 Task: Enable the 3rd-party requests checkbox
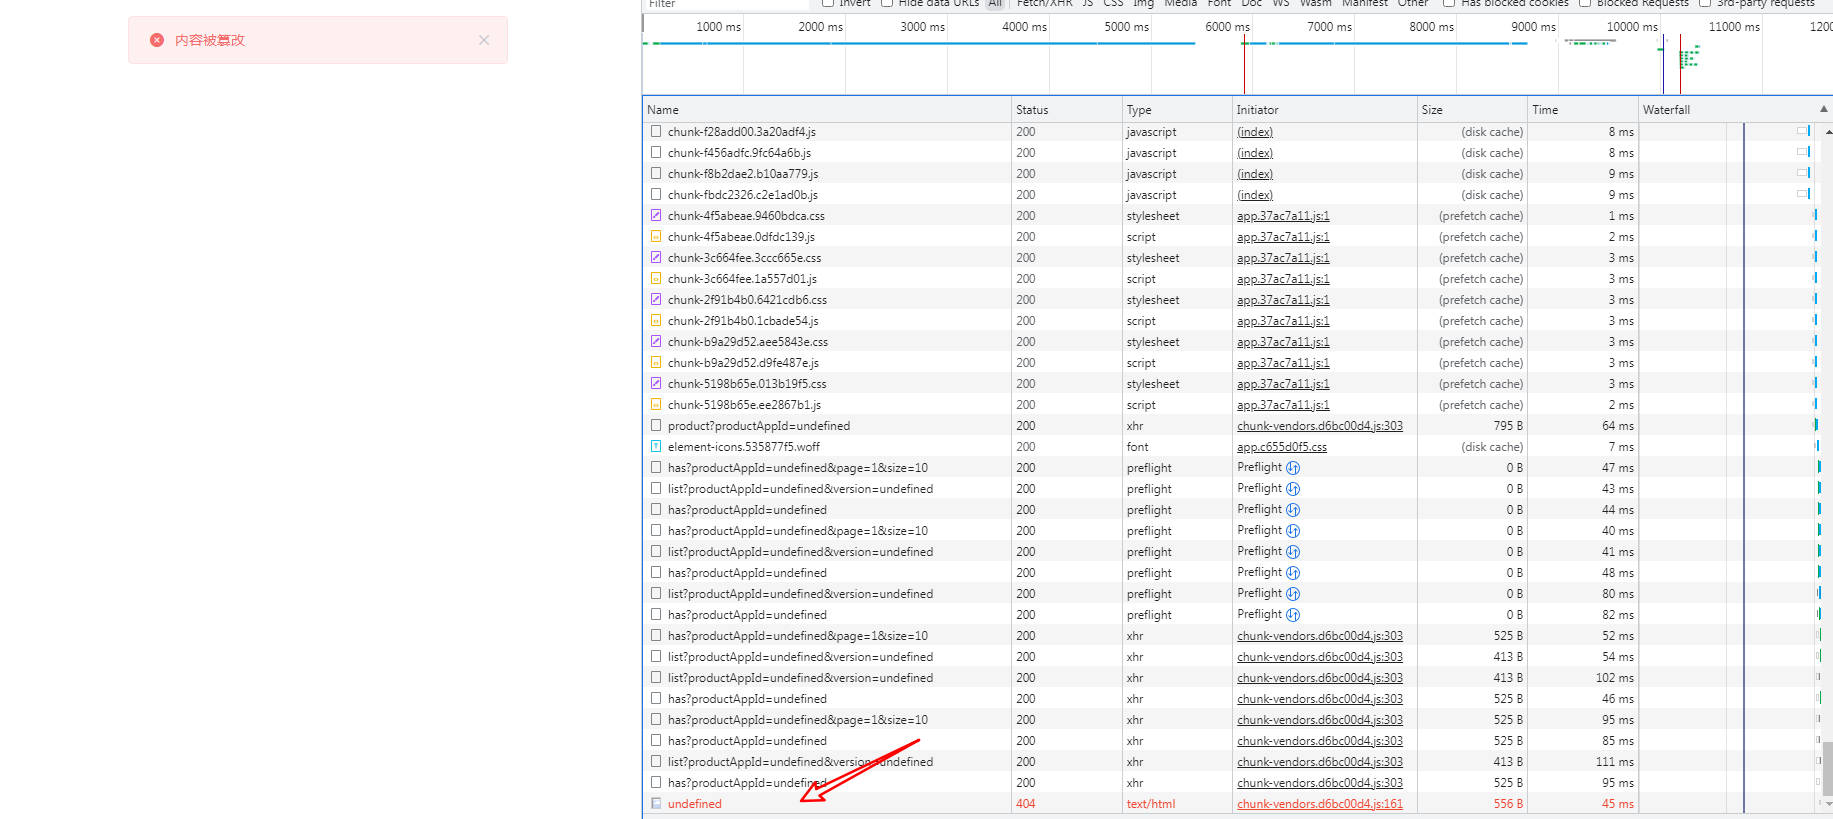click(x=1705, y=3)
